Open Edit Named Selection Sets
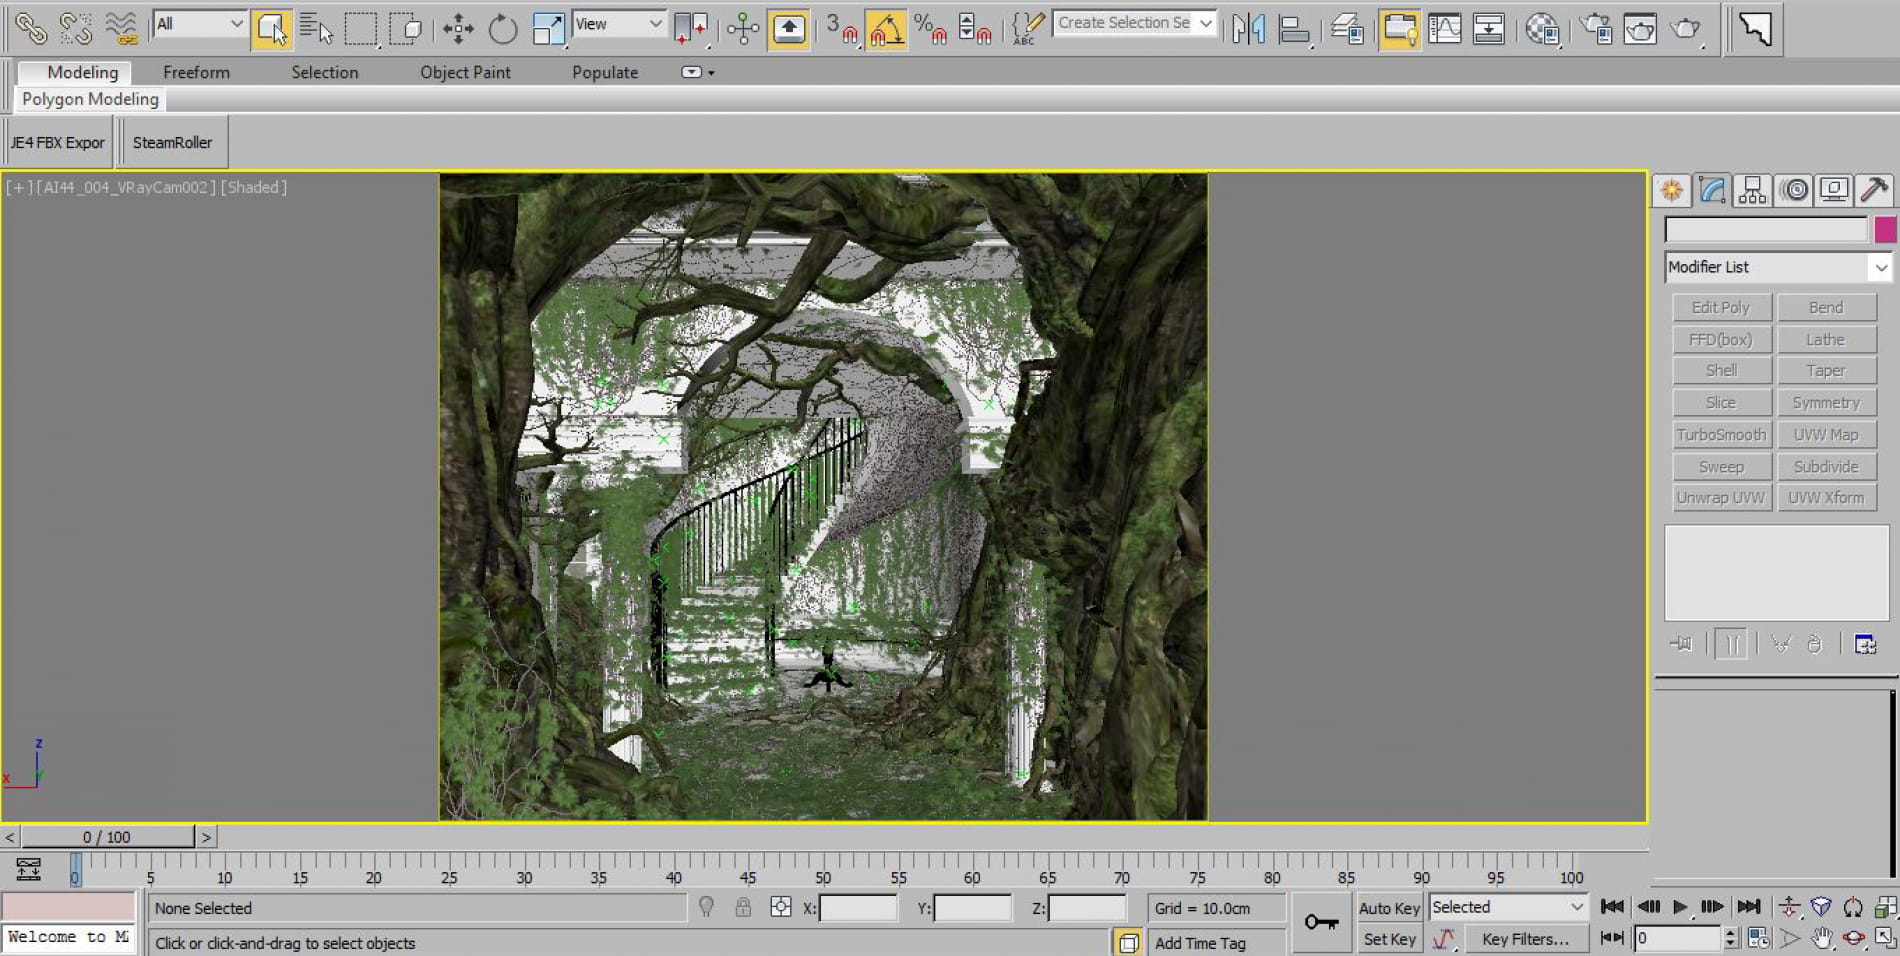This screenshot has width=1900, height=956. click(1027, 28)
